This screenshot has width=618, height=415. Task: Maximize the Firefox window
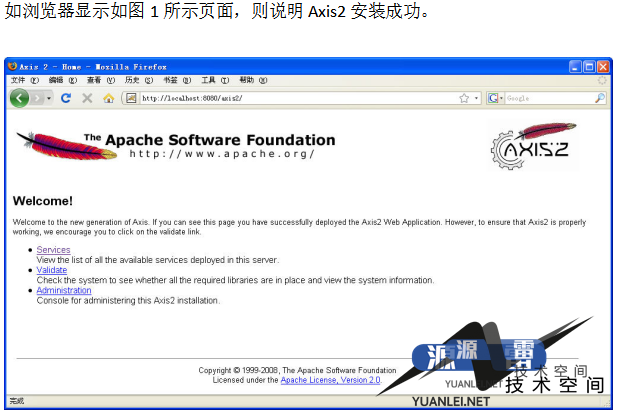pyautogui.click(x=589, y=67)
